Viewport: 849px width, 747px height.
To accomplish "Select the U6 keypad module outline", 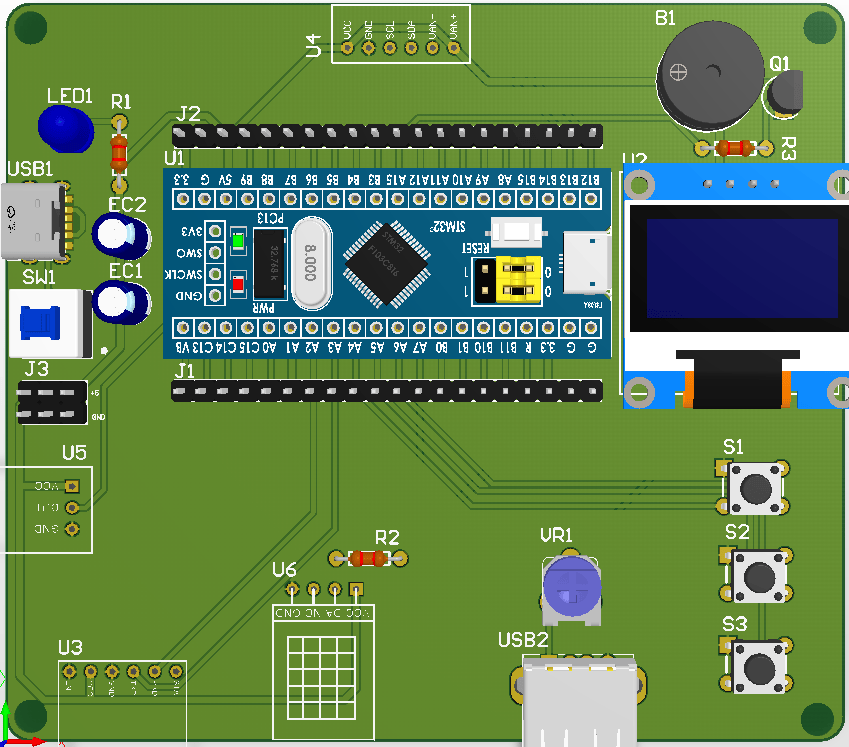I will tap(323, 672).
